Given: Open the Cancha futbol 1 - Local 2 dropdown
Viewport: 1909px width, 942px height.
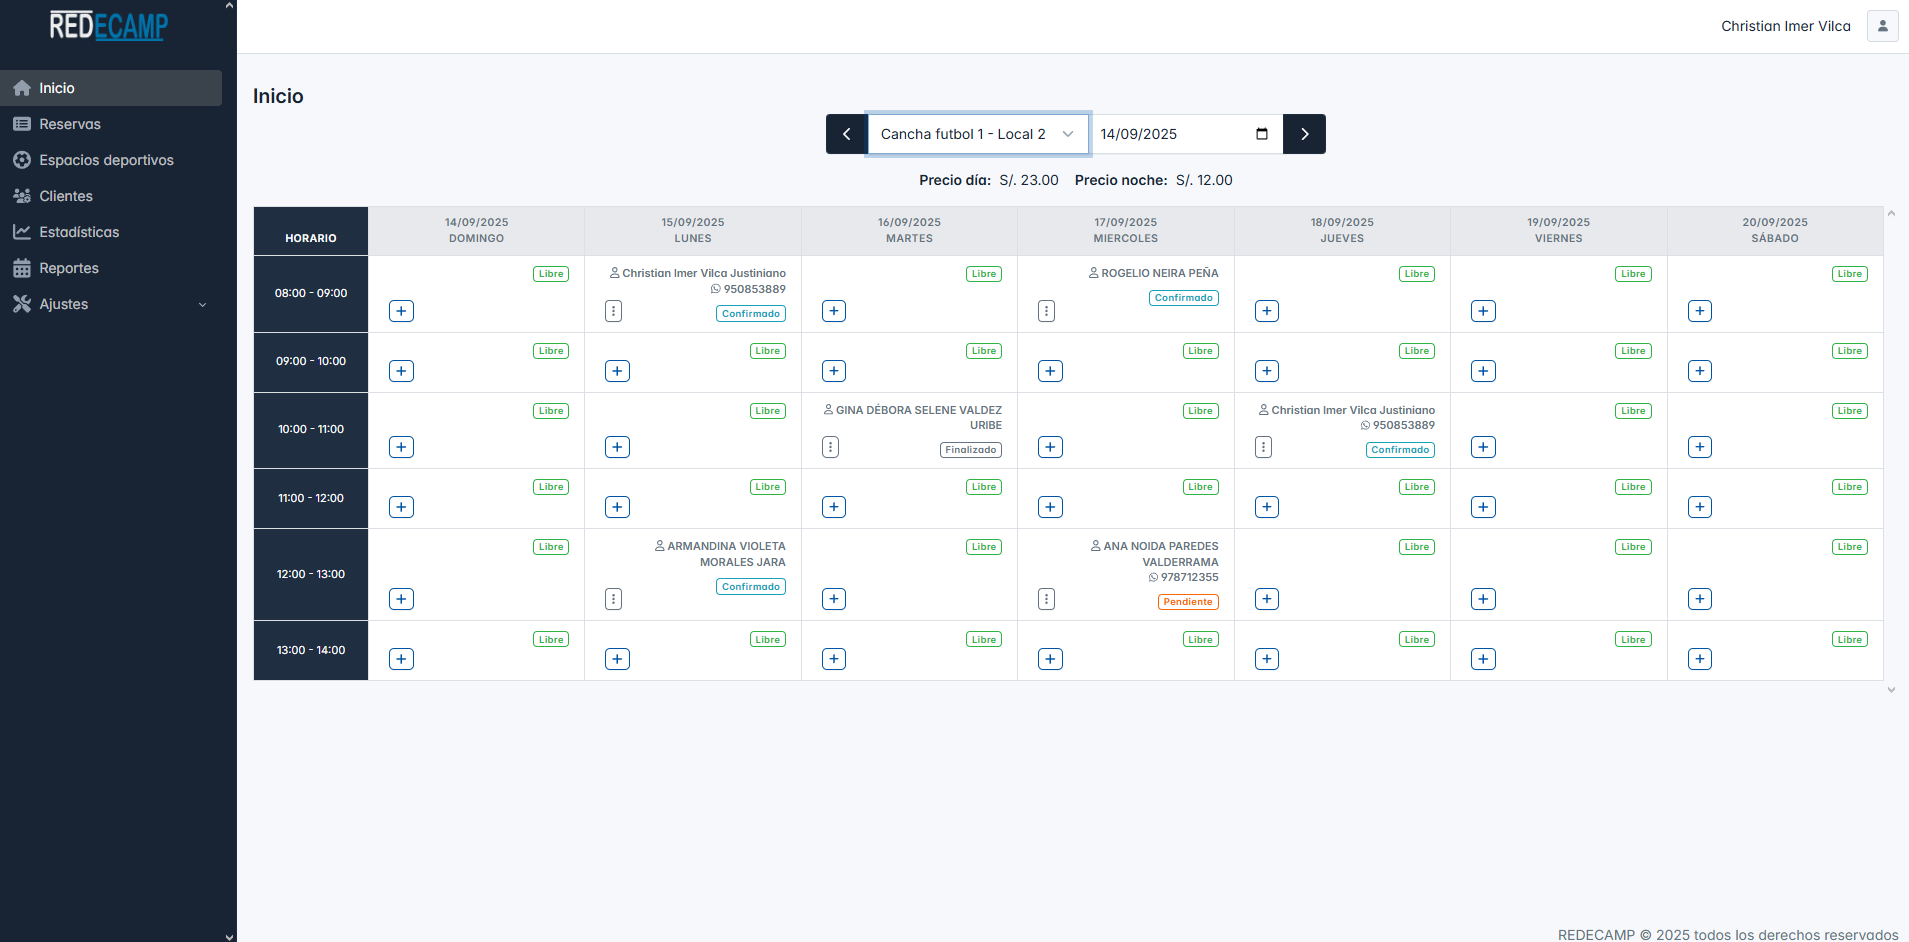Looking at the screenshot, I should click(x=977, y=134).
